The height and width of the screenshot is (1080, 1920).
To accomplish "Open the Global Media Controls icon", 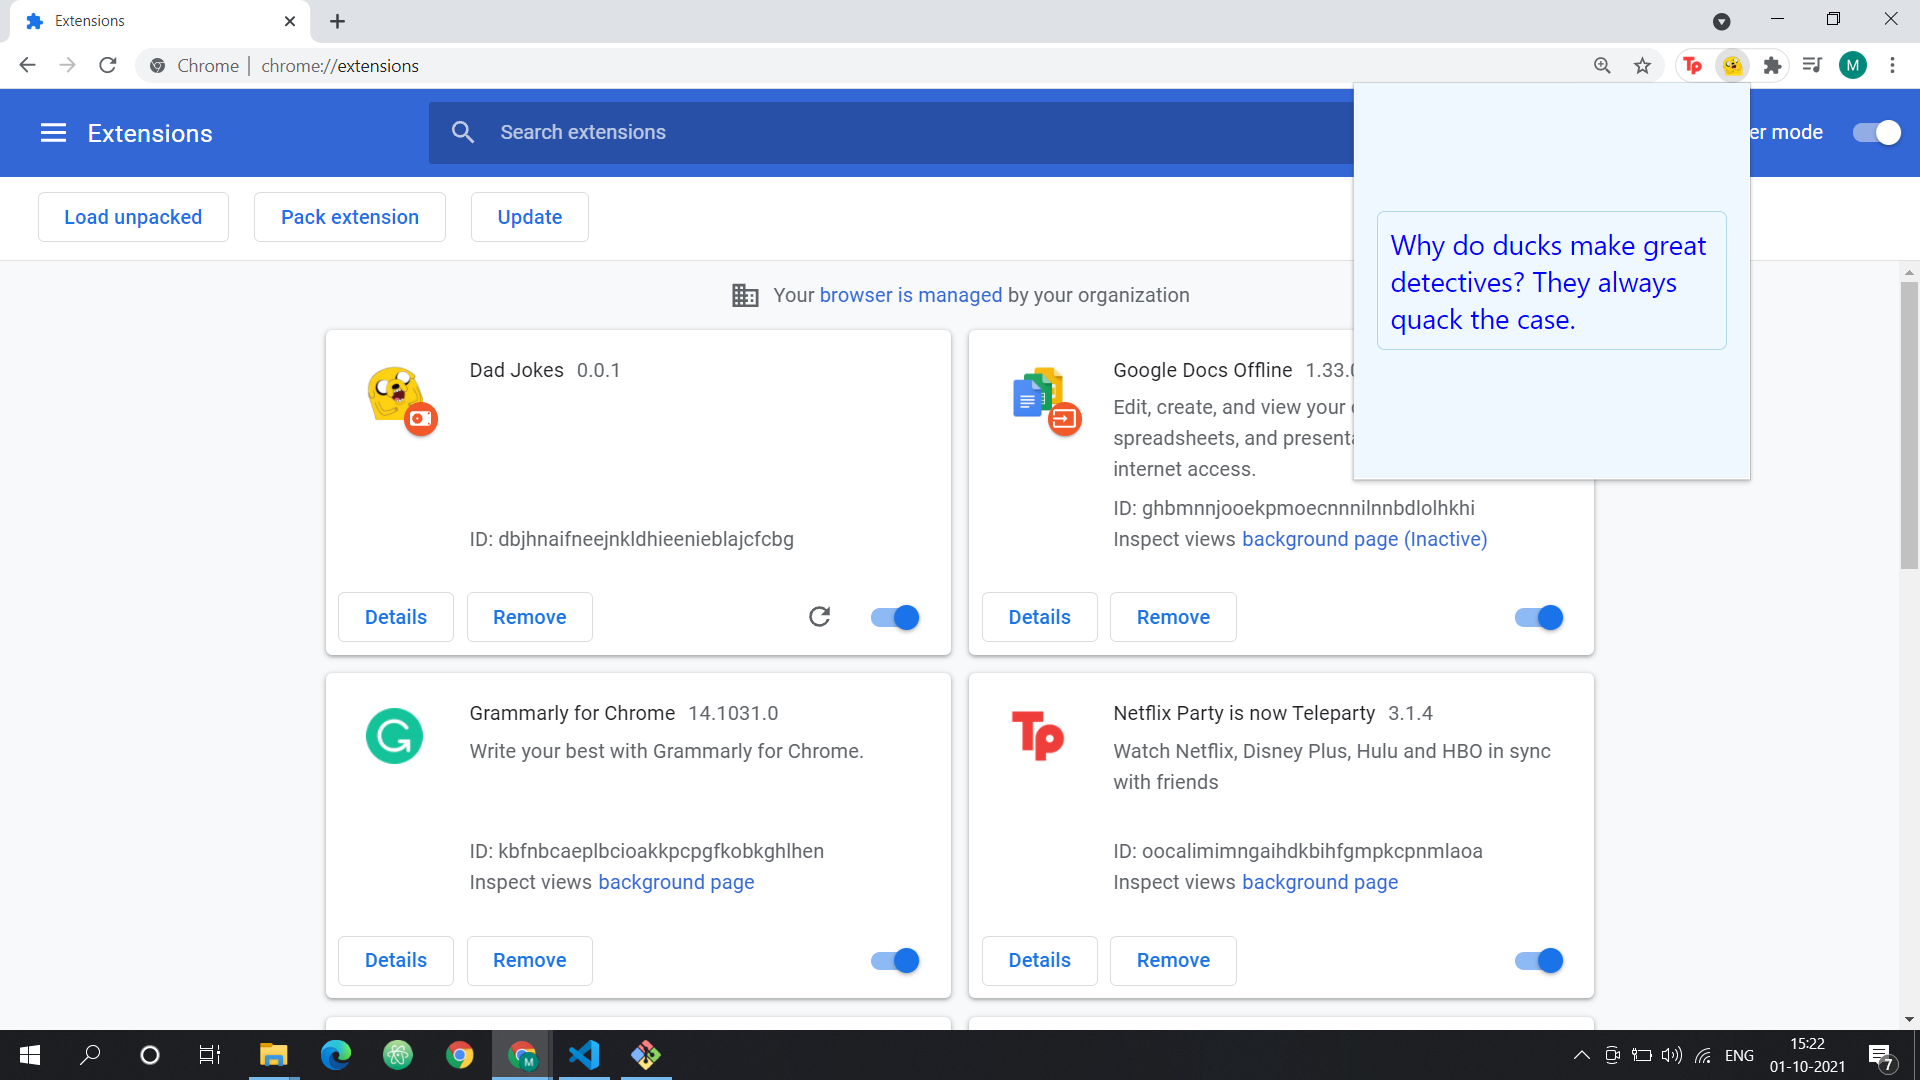I will click(x=1812, y=65).
